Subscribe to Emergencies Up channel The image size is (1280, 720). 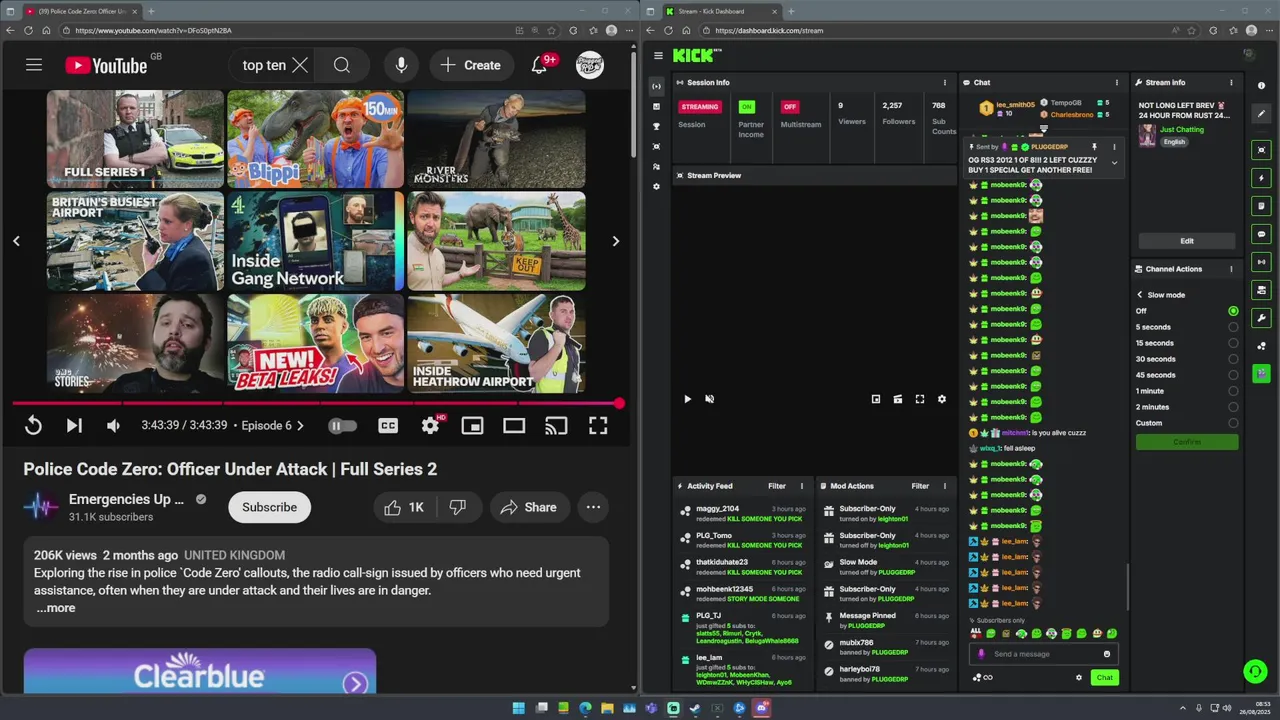coord(269,507)
